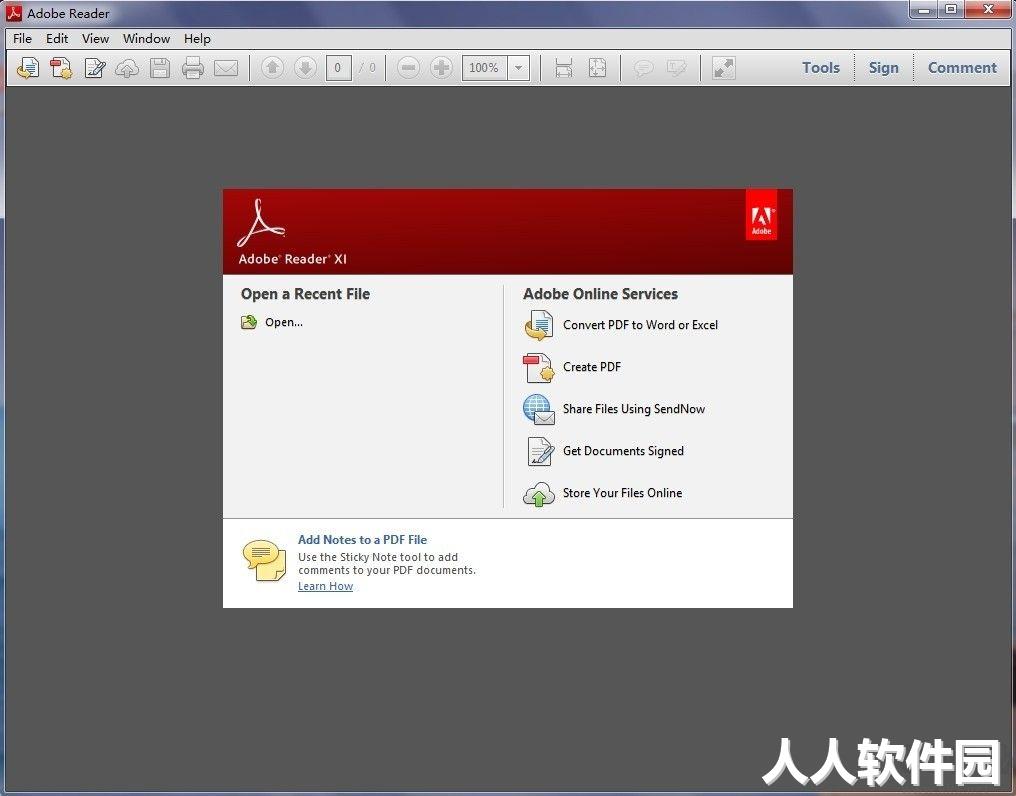
Task: Click the Email envelope toolbar icon
Action: [x=226, y=68]
